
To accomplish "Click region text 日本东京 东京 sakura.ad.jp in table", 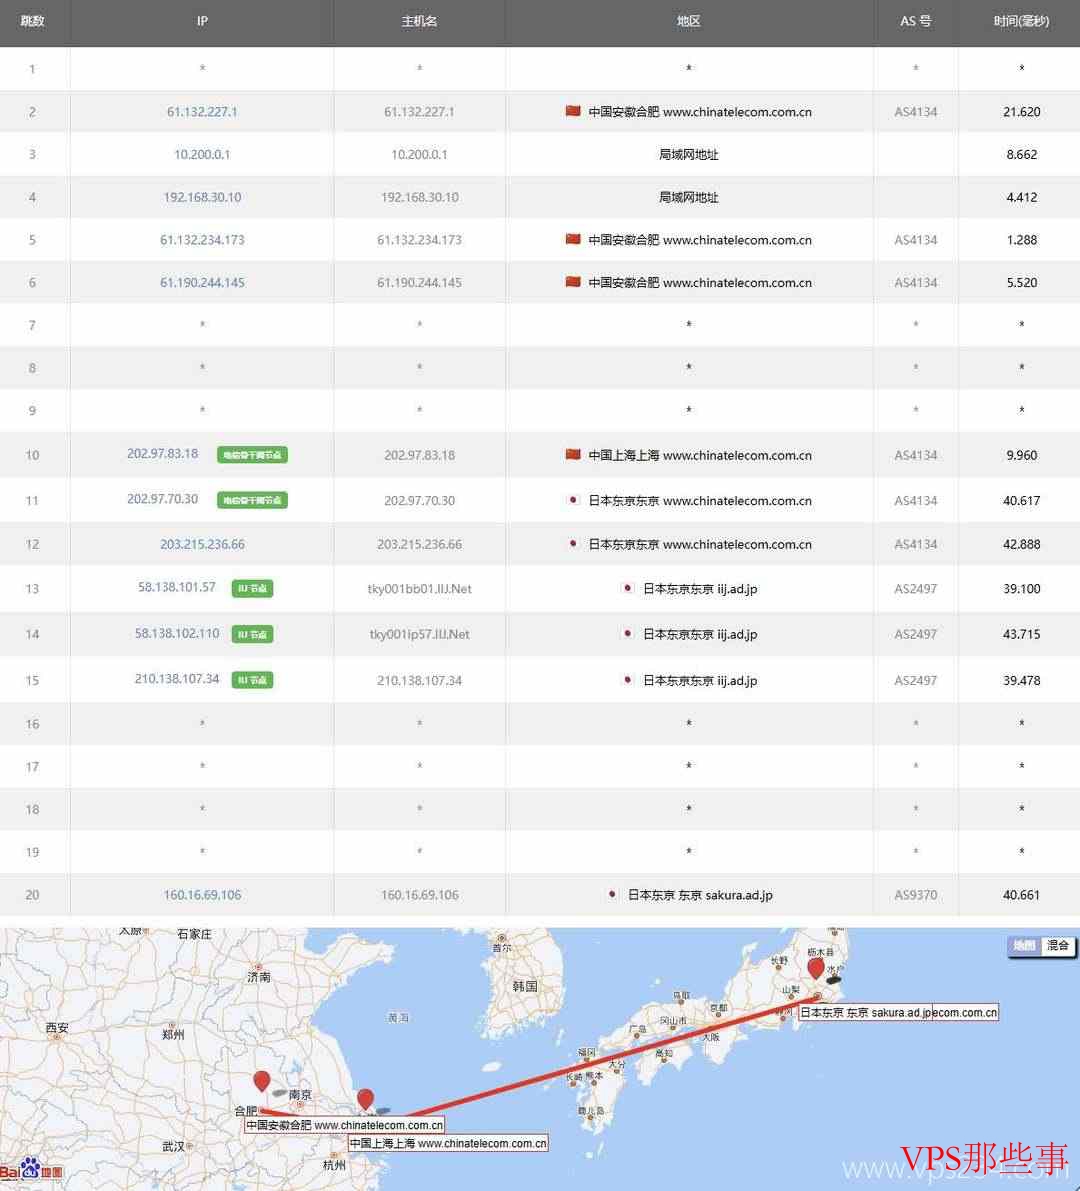I will tap(700, 895).
